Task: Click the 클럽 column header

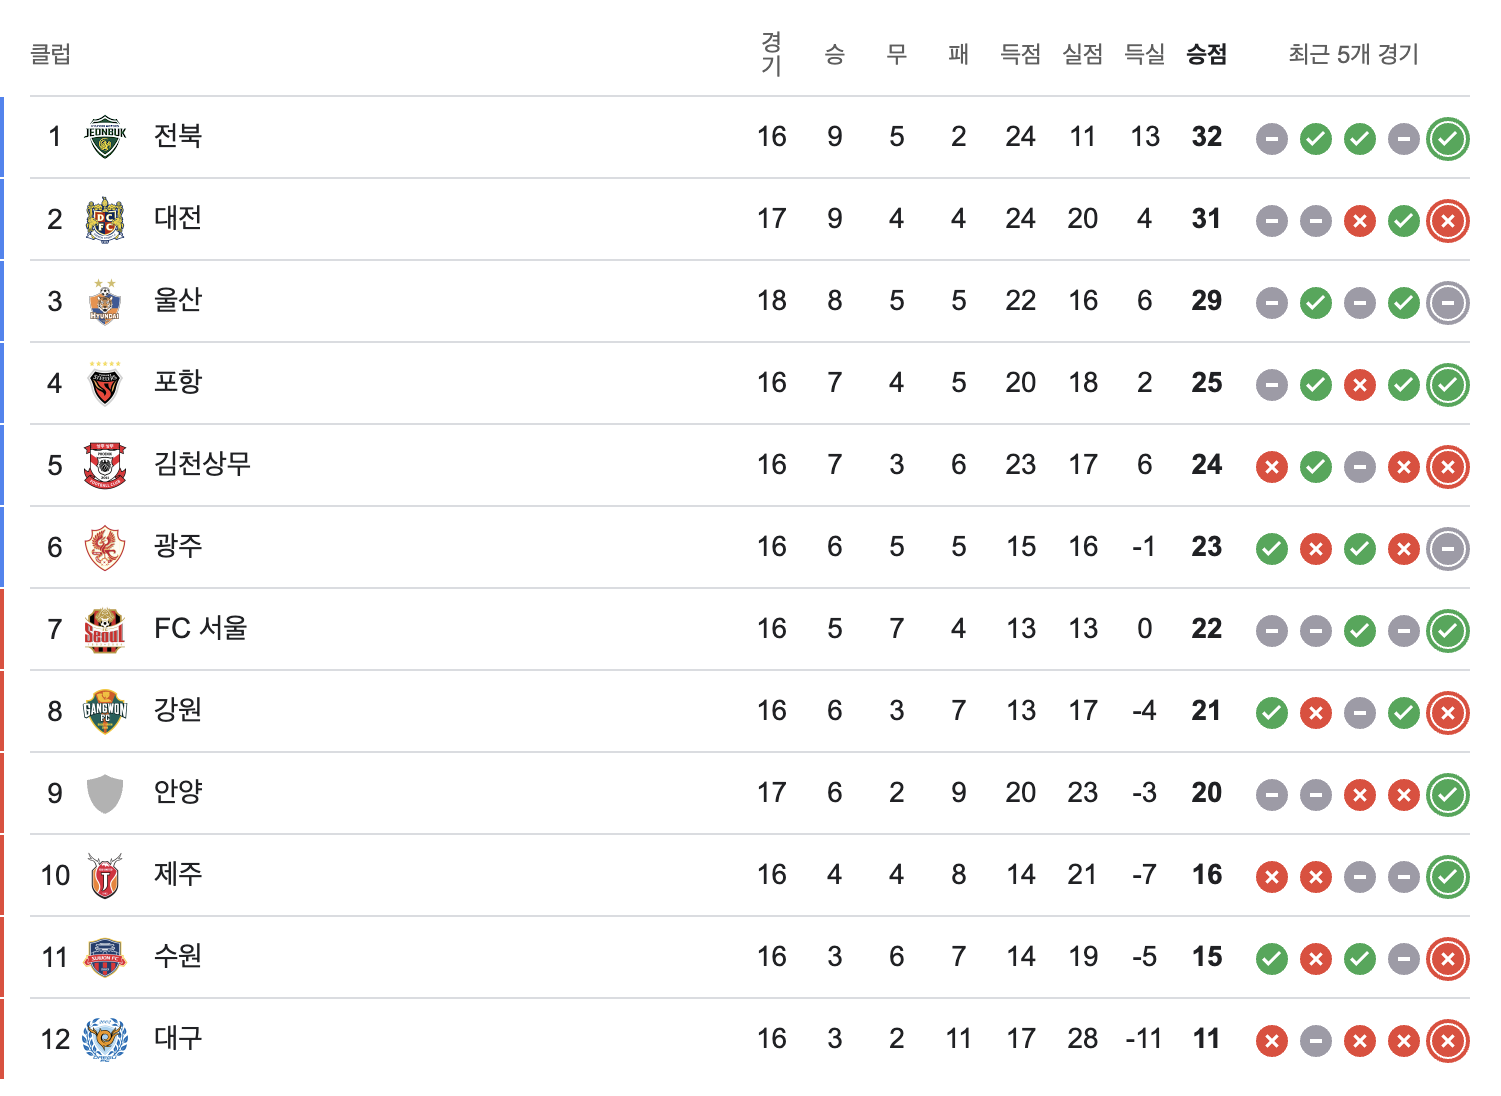Action: click(51, 54)
